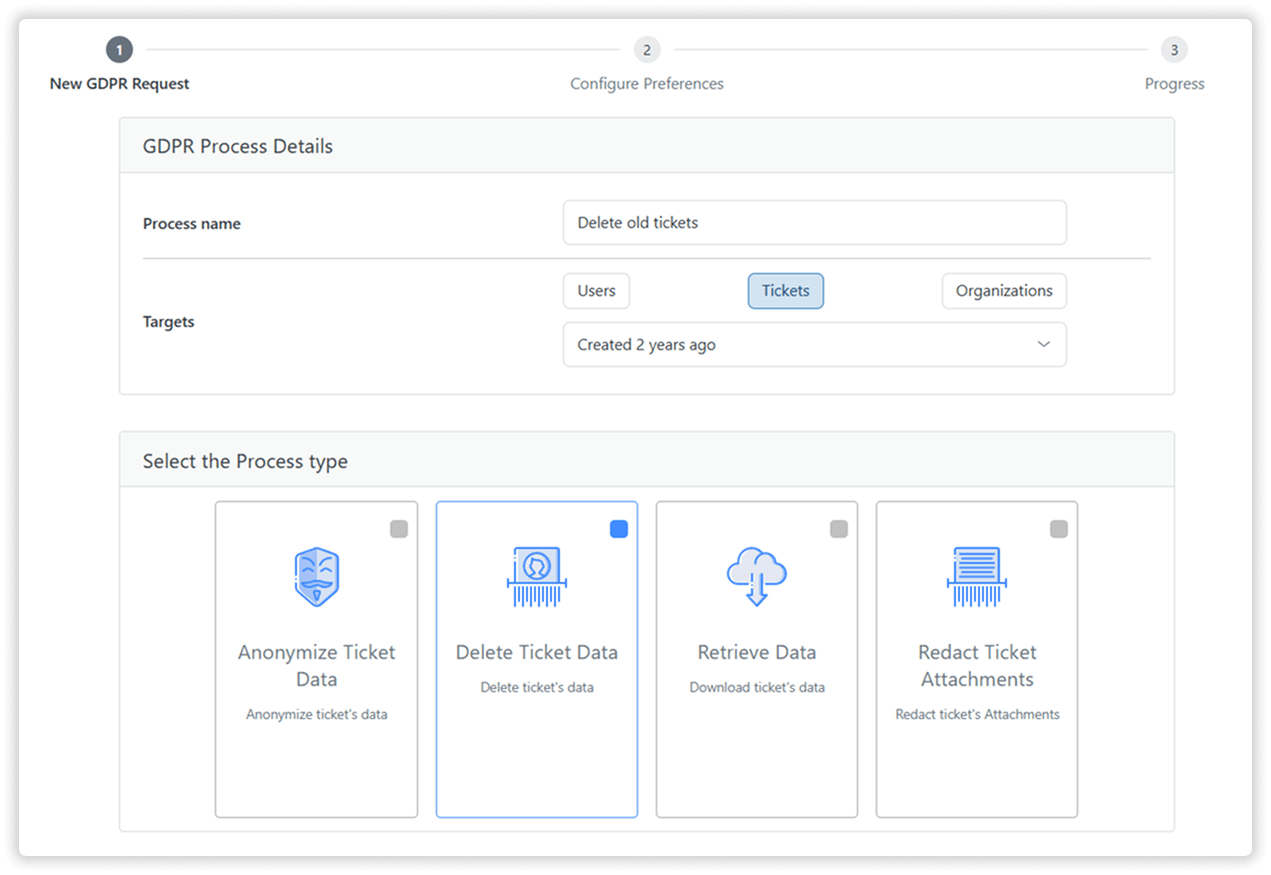The image size is (1271, 875).
Task: Click the Redact Ticket Attachments document icon
Action: [x=977, y=577]
